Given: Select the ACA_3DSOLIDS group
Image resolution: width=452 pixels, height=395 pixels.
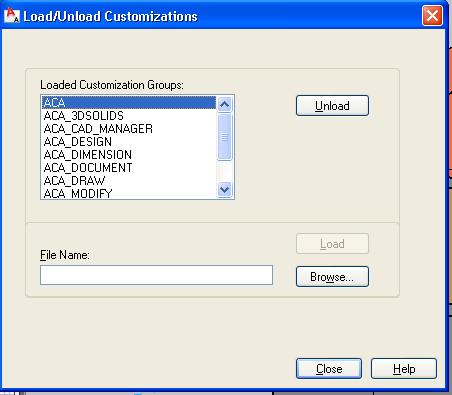Looking at the screenshot, I should [129, 116].
